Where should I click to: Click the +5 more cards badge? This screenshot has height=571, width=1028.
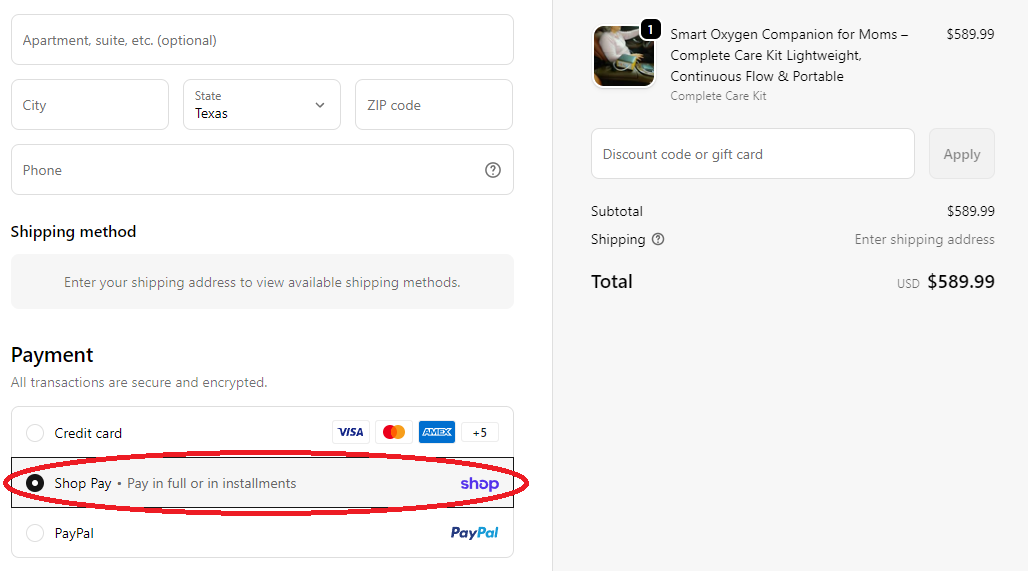pyautogui.click(x=480, y=432)
